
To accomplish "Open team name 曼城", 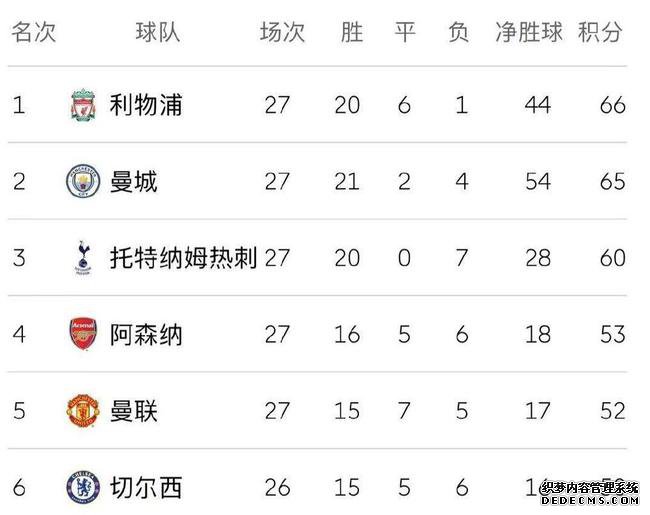I will tap(133, 181).
